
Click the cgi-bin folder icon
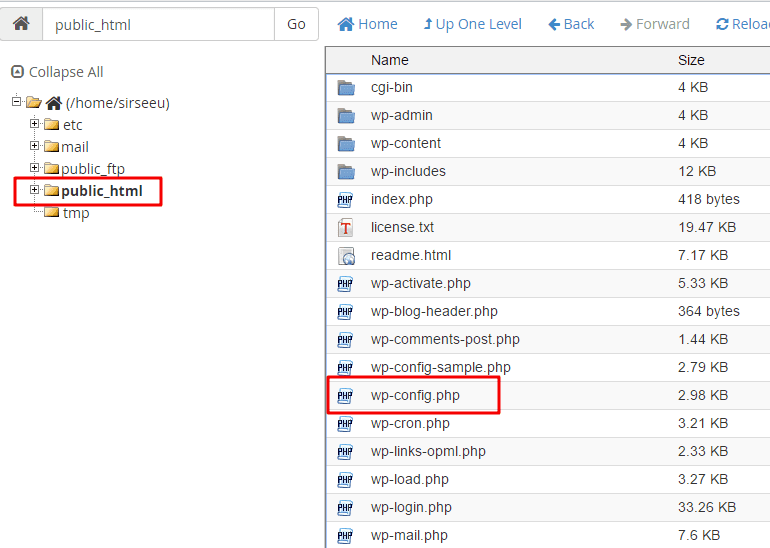pyautogui.click(x=346, y=88)
